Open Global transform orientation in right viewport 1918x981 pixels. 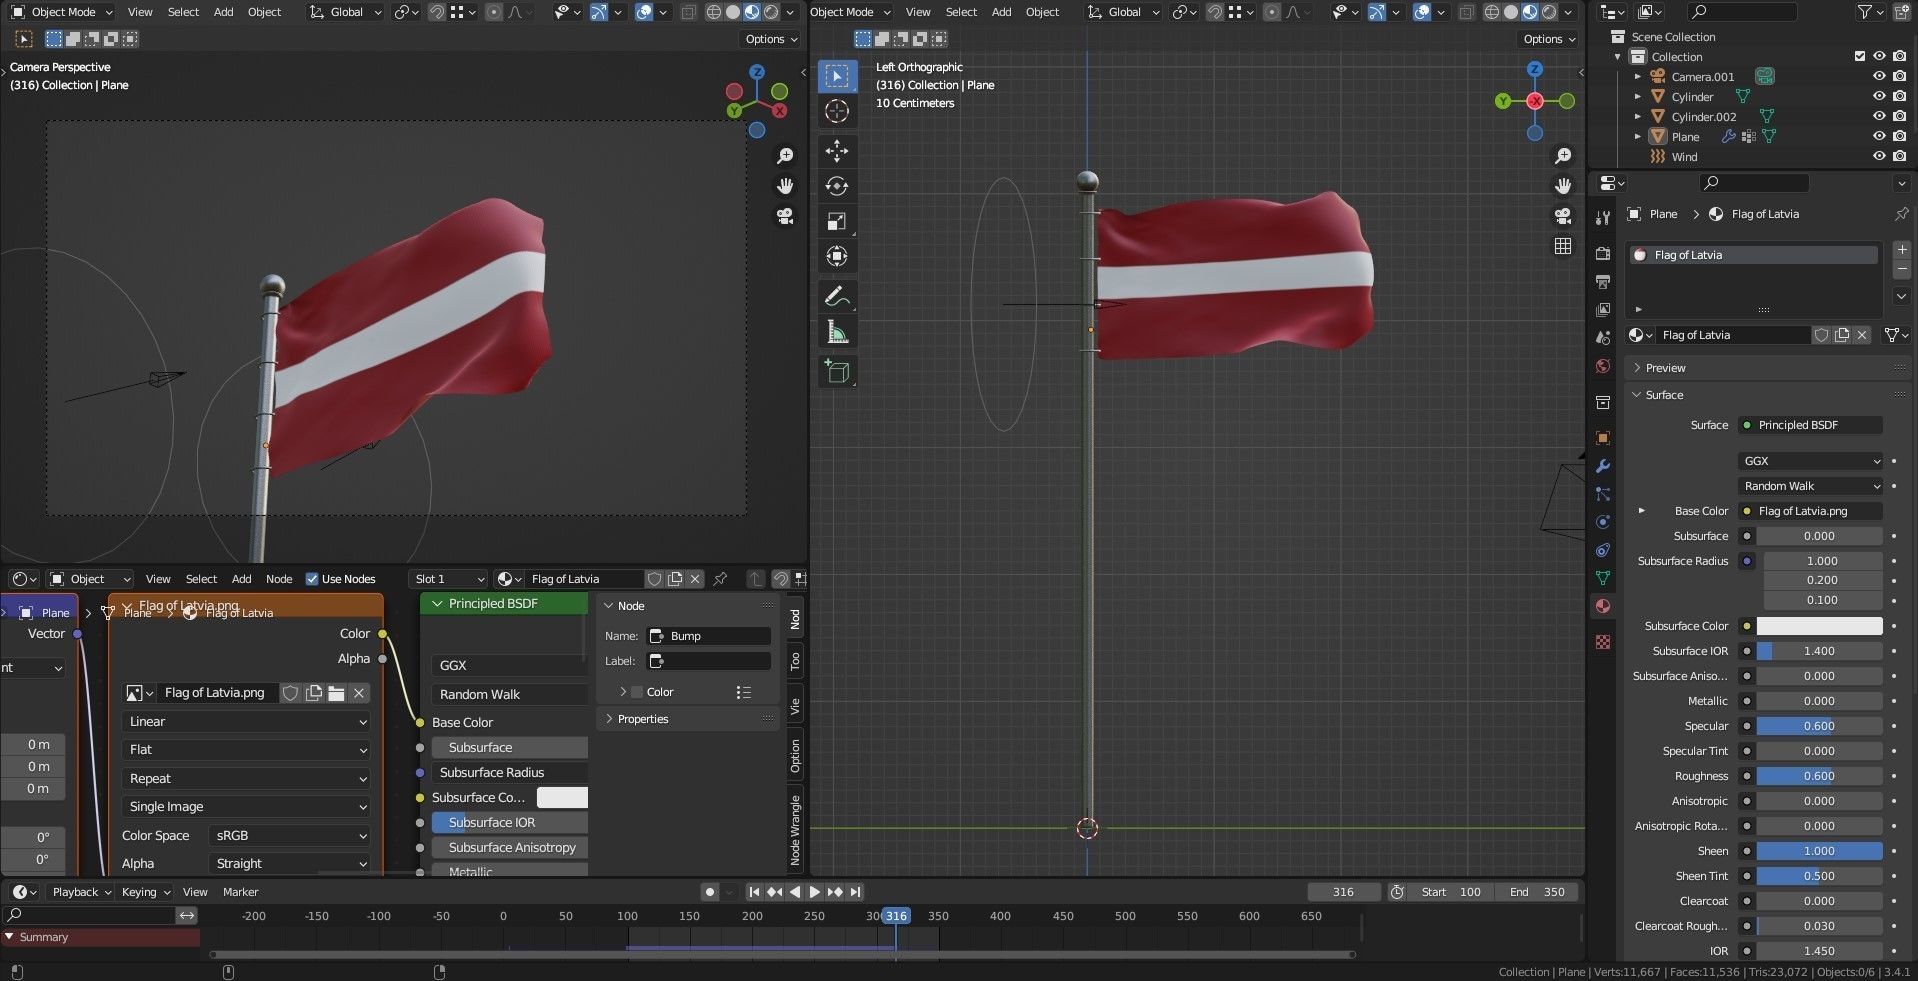pyautogui.click(x=1123, y=12)
